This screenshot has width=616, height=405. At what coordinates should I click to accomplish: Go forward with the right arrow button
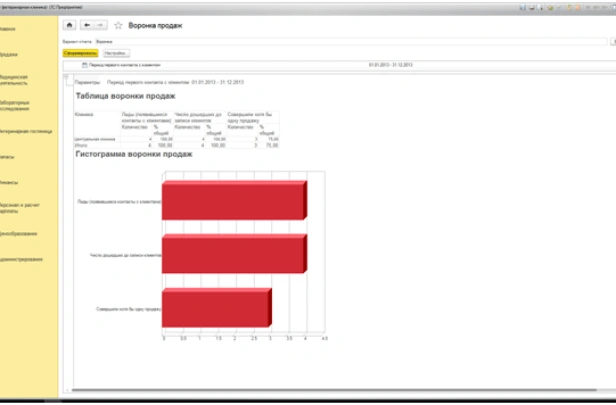(101, 24)
